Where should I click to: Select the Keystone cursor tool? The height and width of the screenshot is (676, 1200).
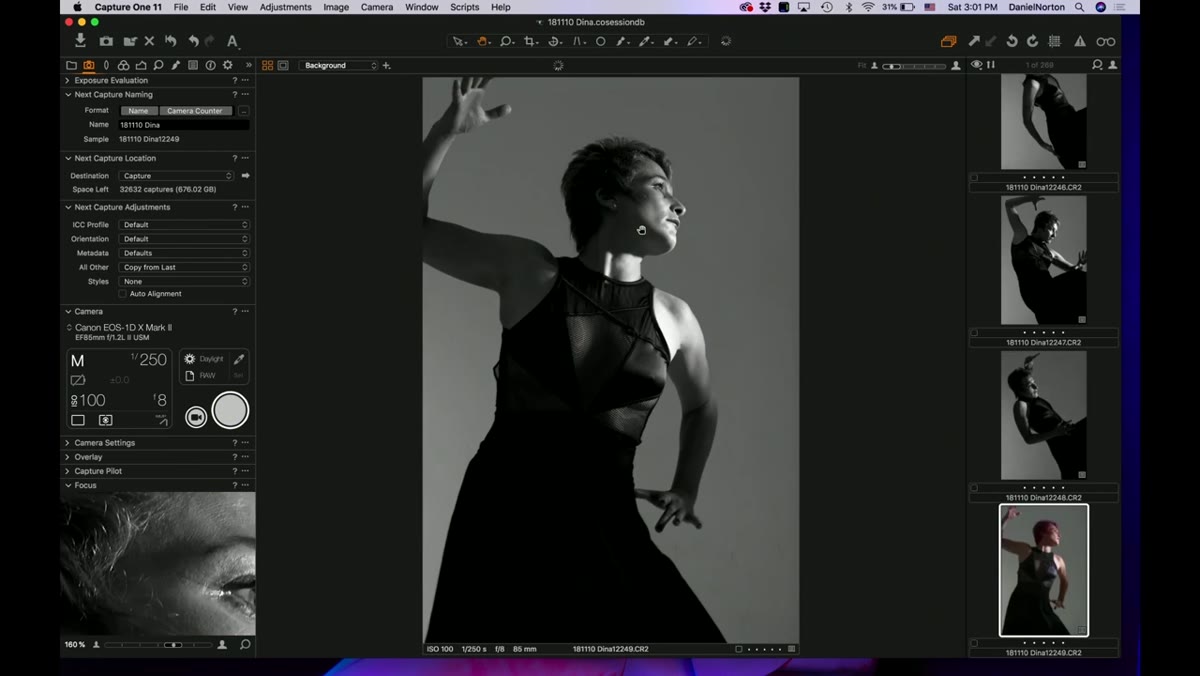click(x=578, y=41)
